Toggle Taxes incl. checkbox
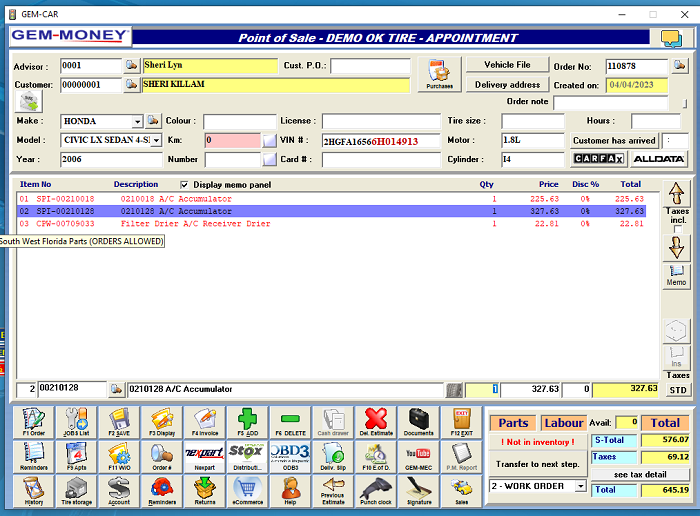Viewport: 700px width, 516px height. (x=678, y=229)
